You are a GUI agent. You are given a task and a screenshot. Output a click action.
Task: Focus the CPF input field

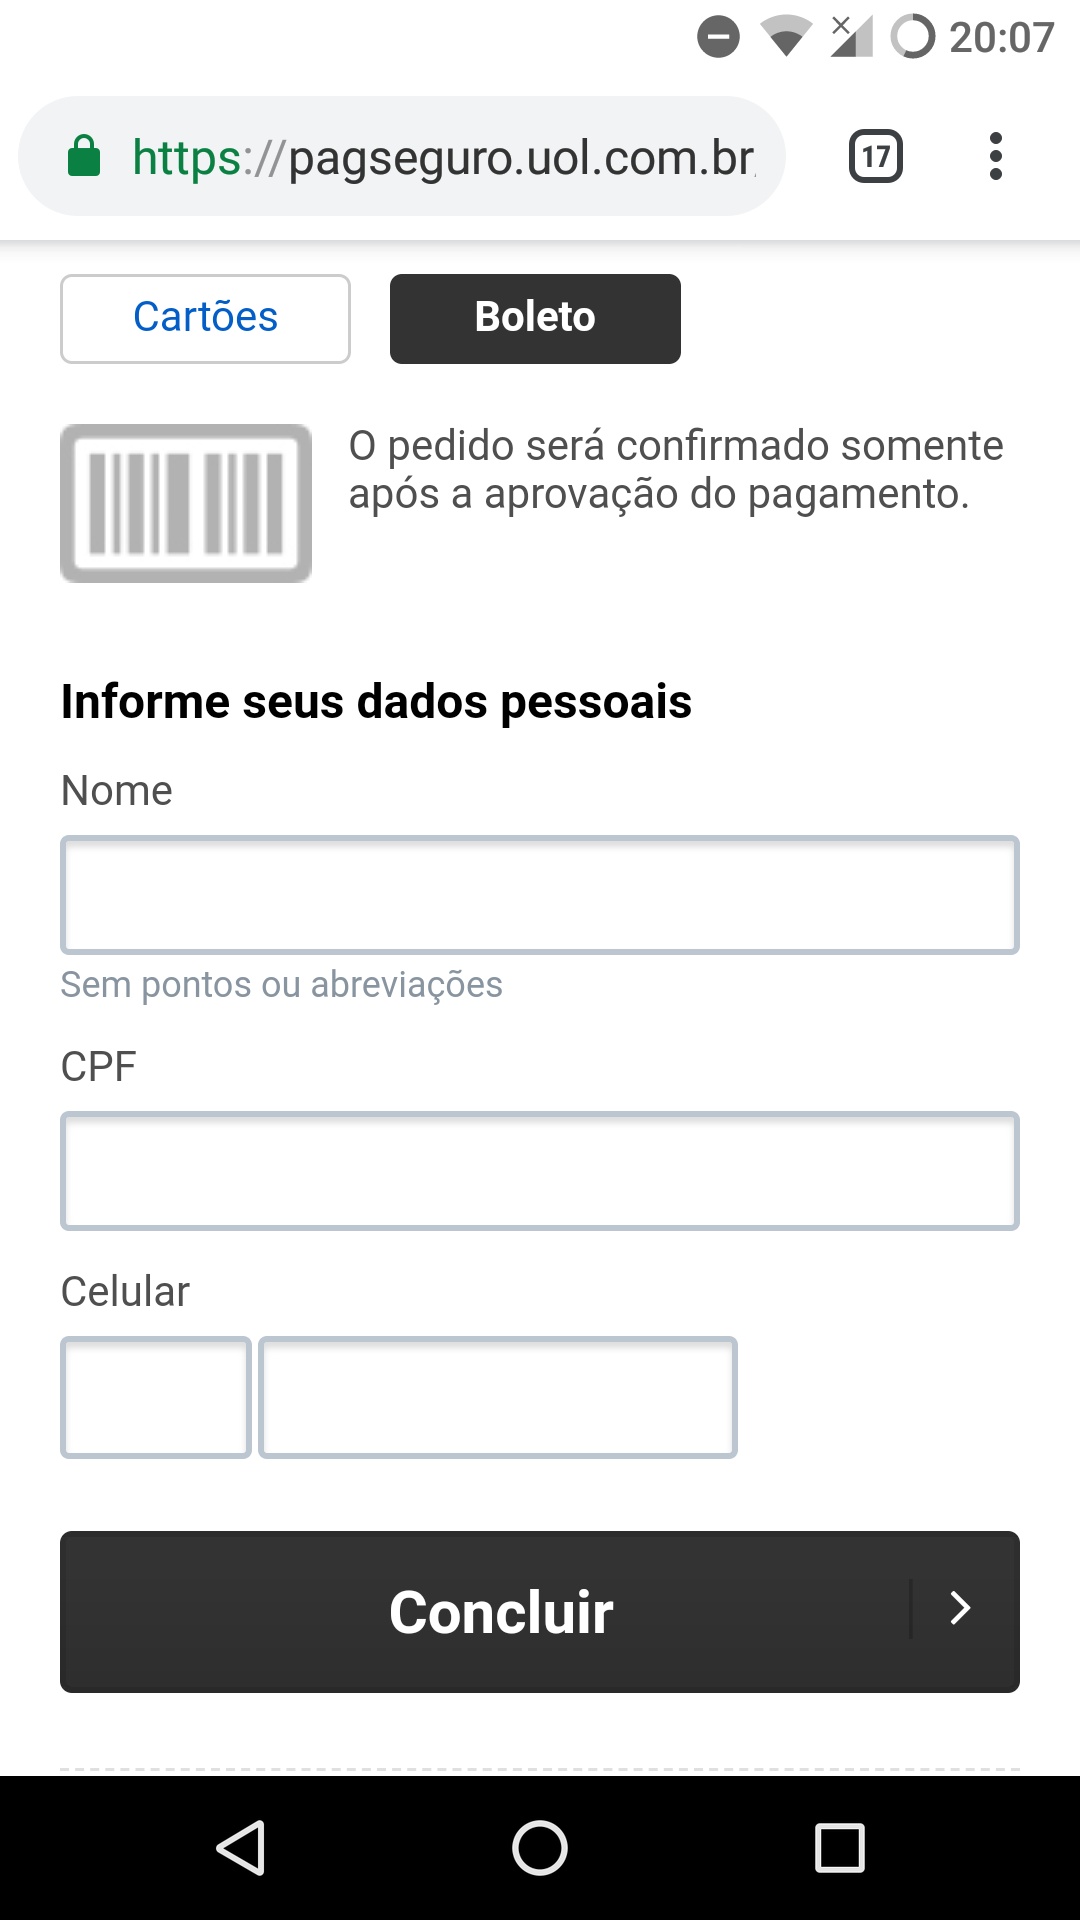(540, 1171)
